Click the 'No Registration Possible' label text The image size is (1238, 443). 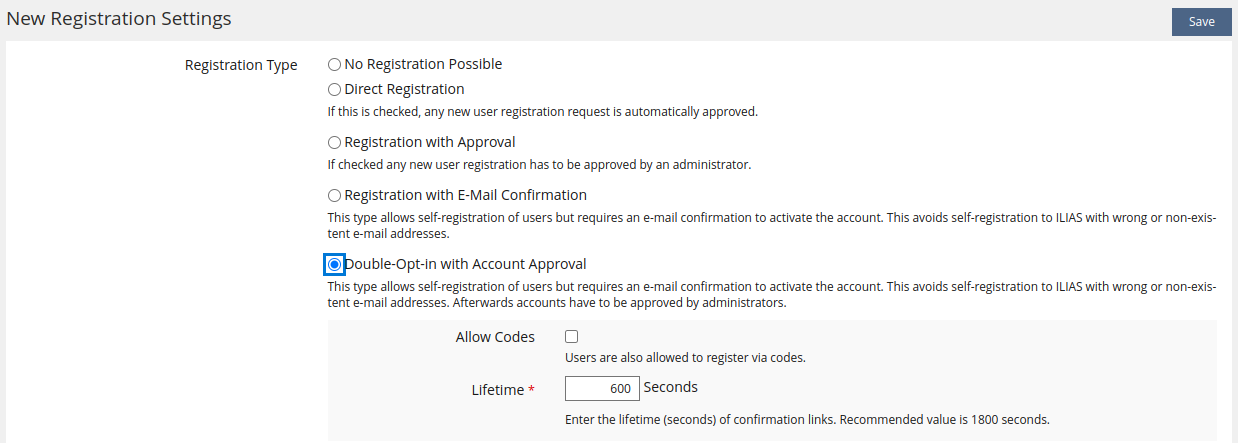click(x=423, y=64)
